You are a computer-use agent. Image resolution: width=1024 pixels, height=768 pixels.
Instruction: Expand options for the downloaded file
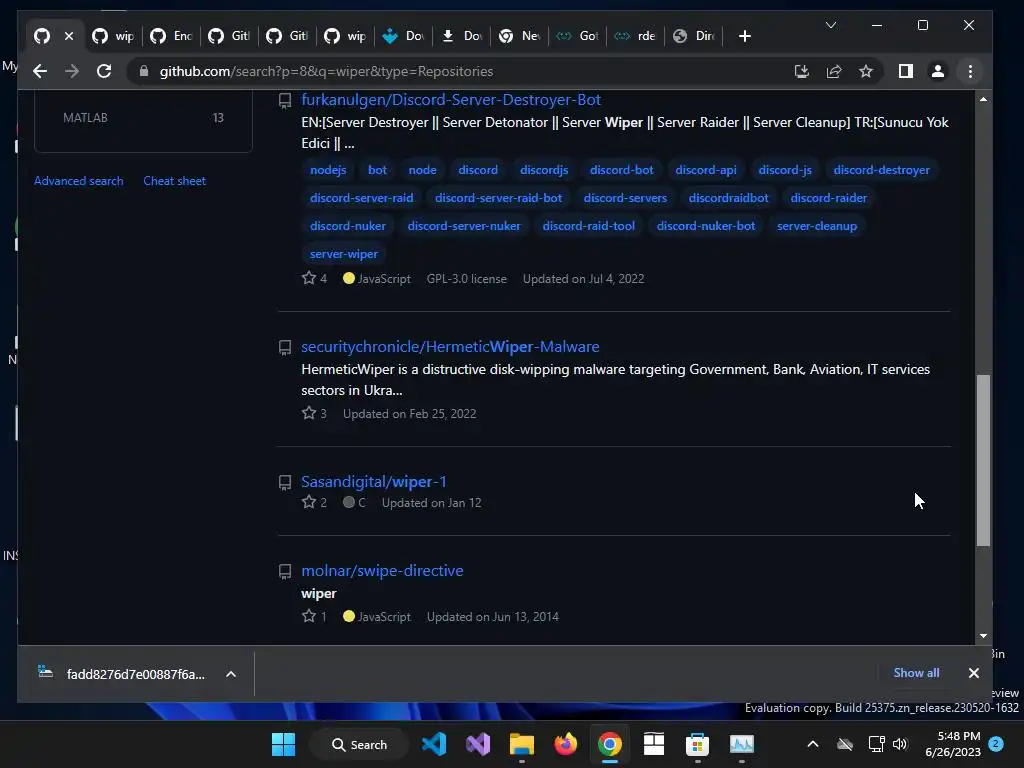tap(231, 674)
